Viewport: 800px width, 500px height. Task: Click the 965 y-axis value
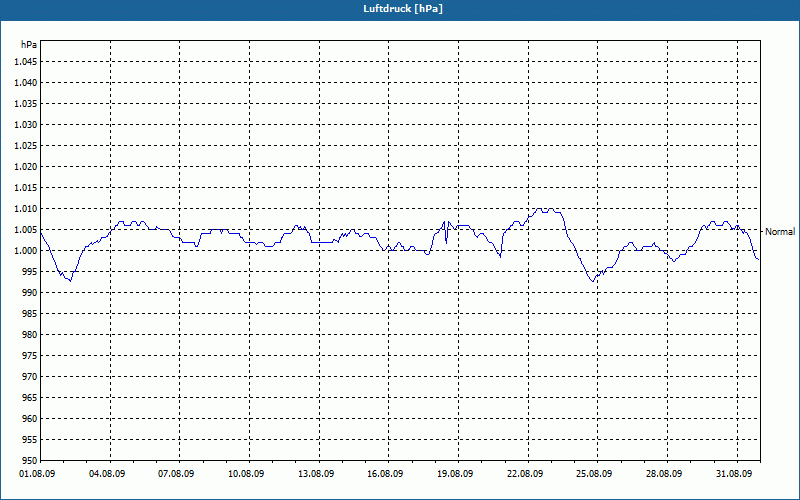point(30,397)
